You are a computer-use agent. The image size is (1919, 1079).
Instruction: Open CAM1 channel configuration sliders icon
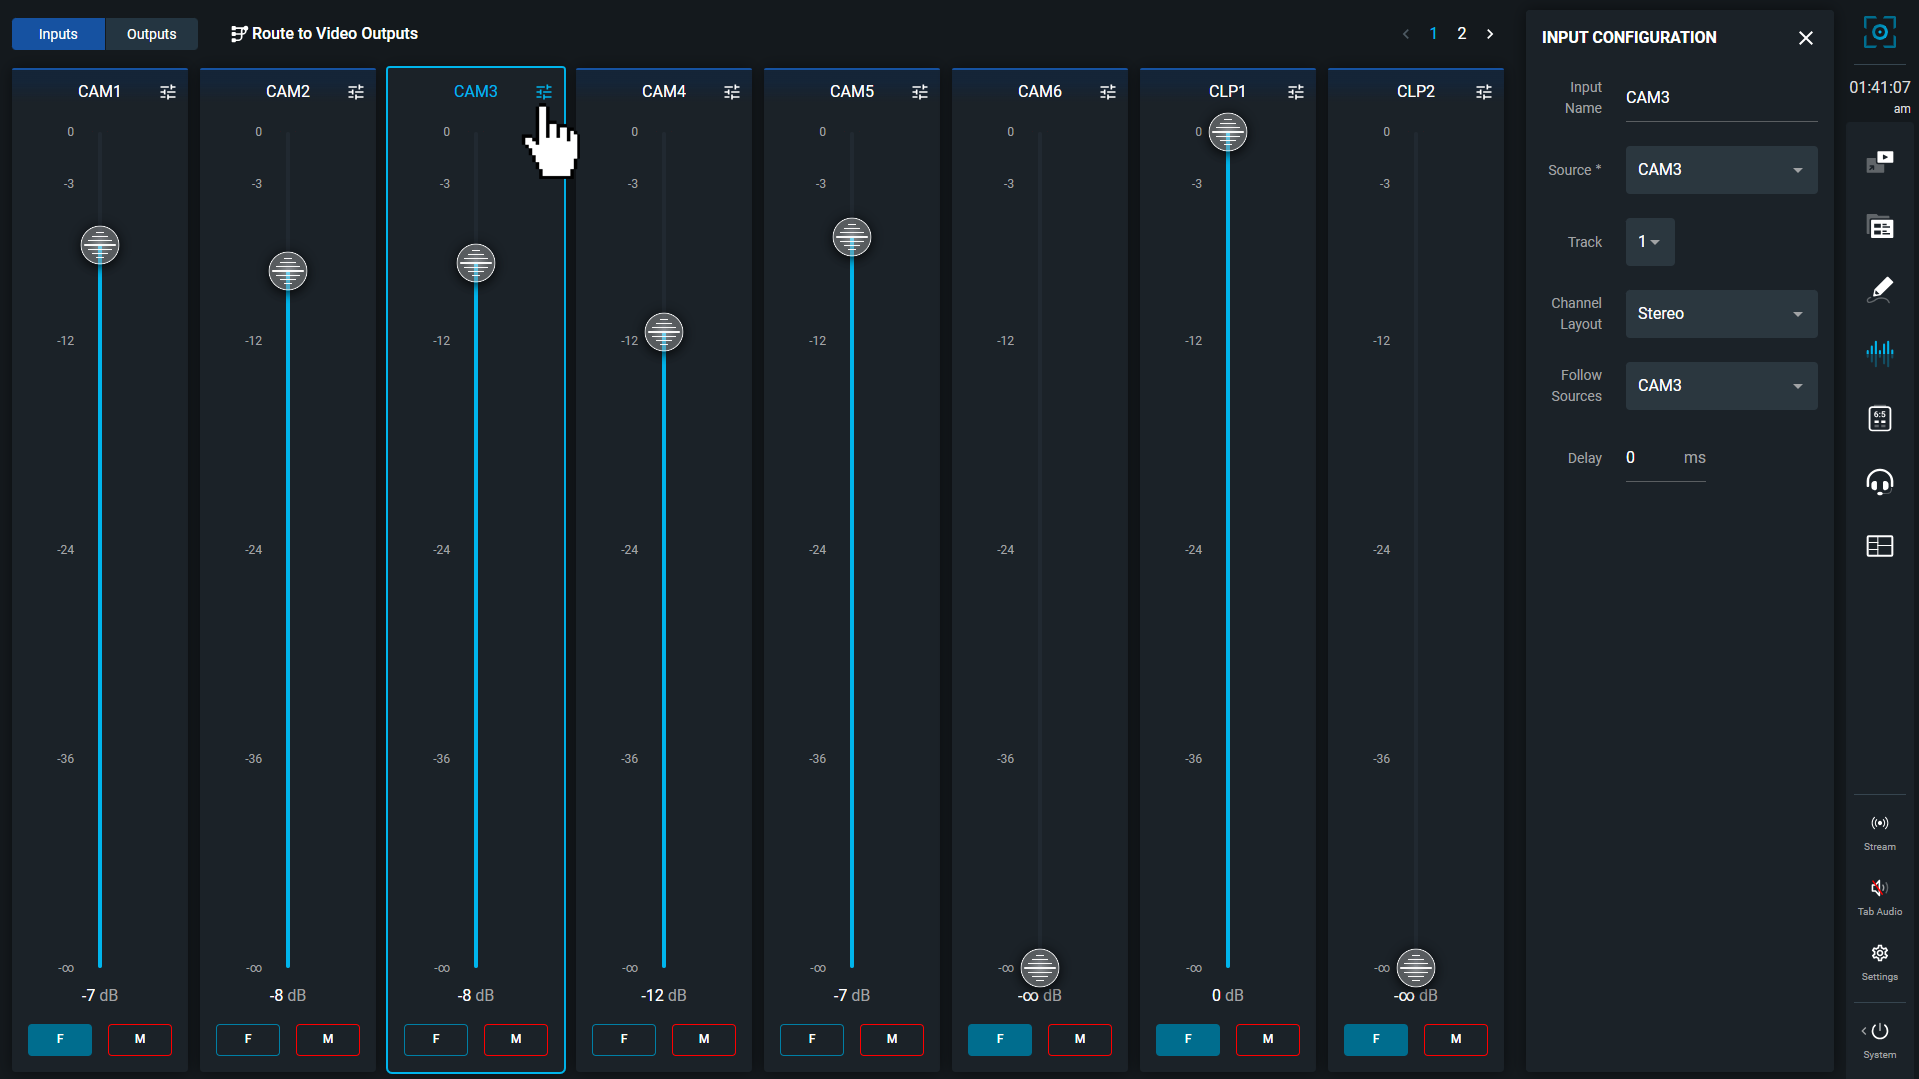(x=167, y=91)
